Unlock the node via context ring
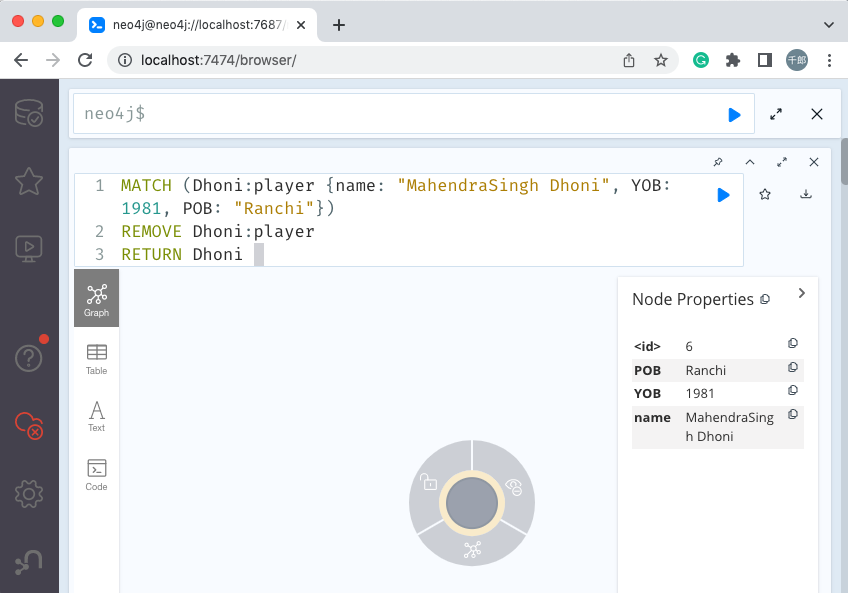 tap(428, 482)
